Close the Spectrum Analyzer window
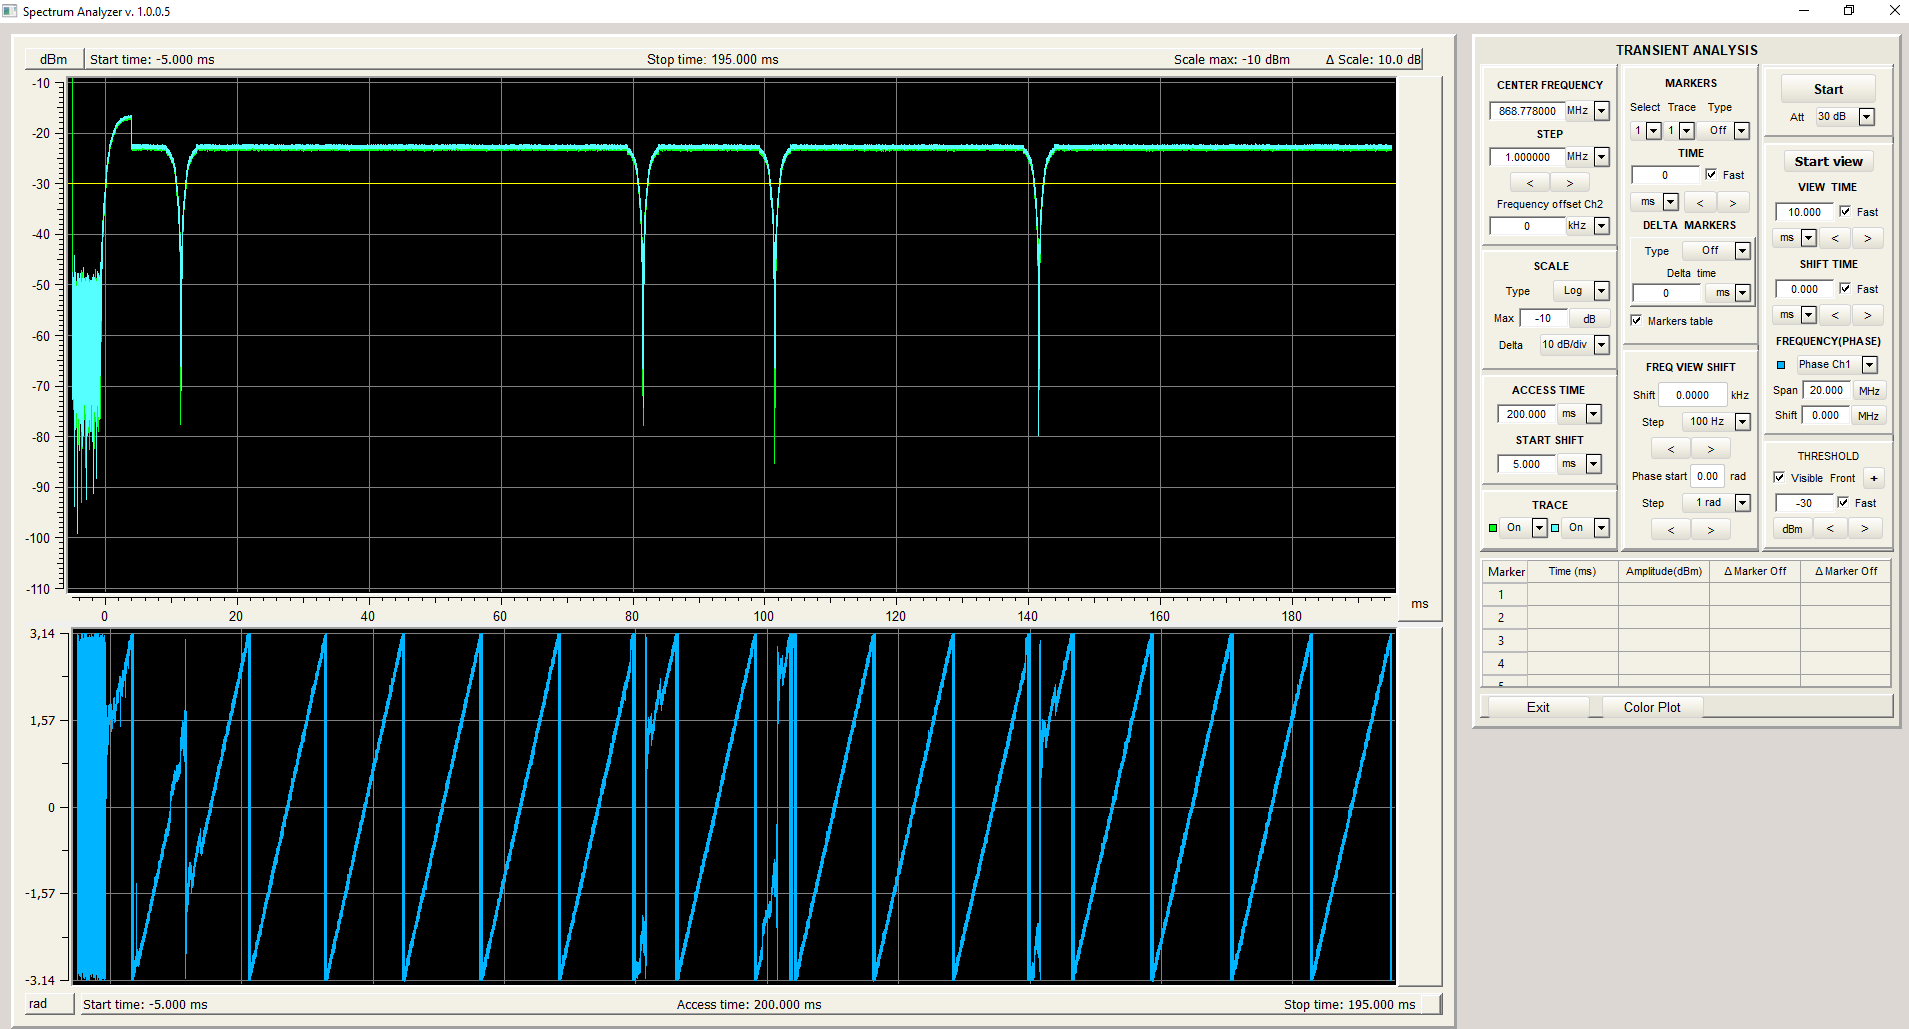The width and height of the screenshot is (1909, 1029). pos(1894,11)
